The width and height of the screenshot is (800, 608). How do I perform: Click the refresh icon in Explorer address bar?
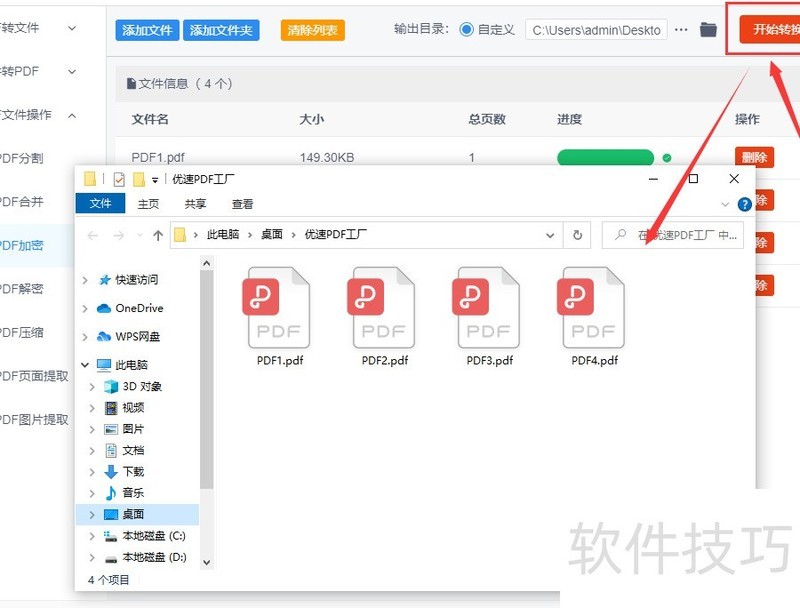point(578,234)
